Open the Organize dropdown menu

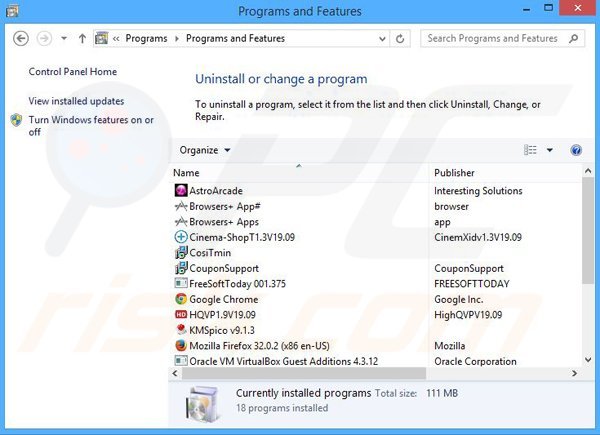click(205, 150)
